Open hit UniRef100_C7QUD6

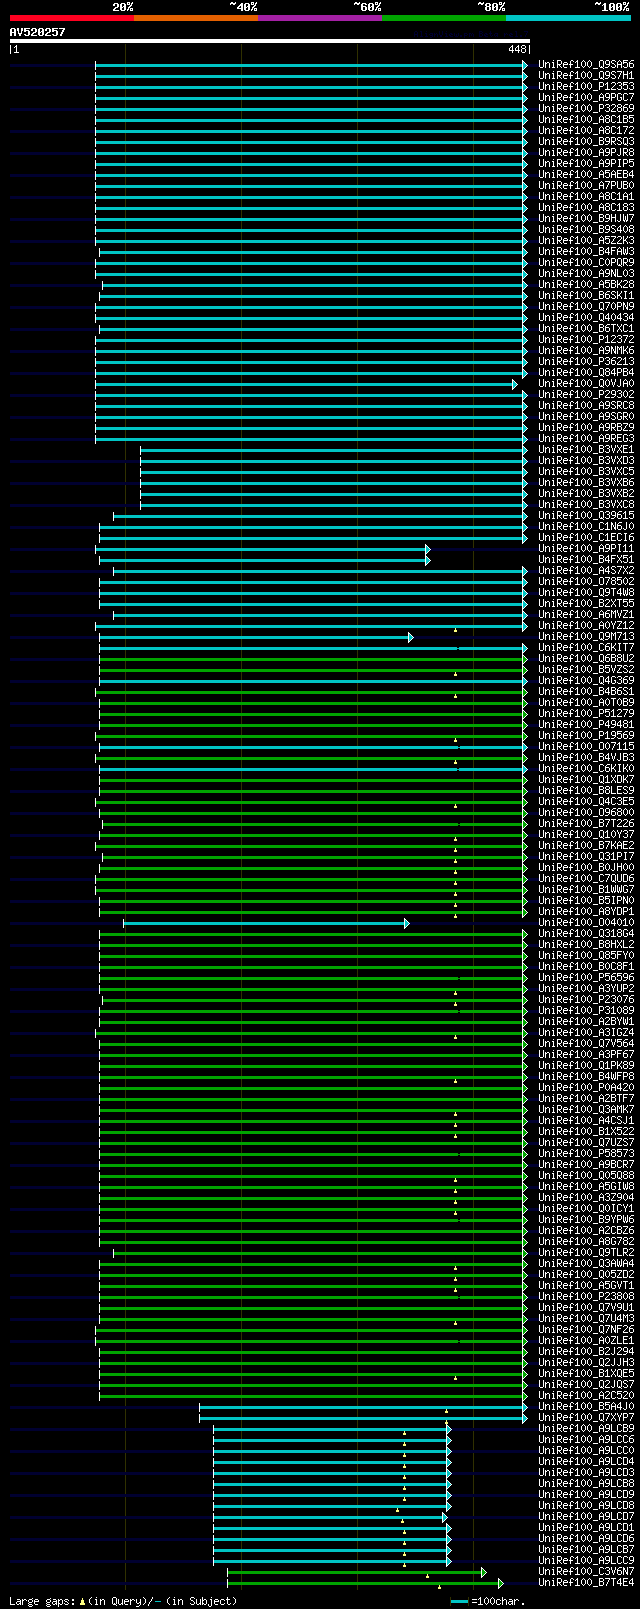(586, 878)
